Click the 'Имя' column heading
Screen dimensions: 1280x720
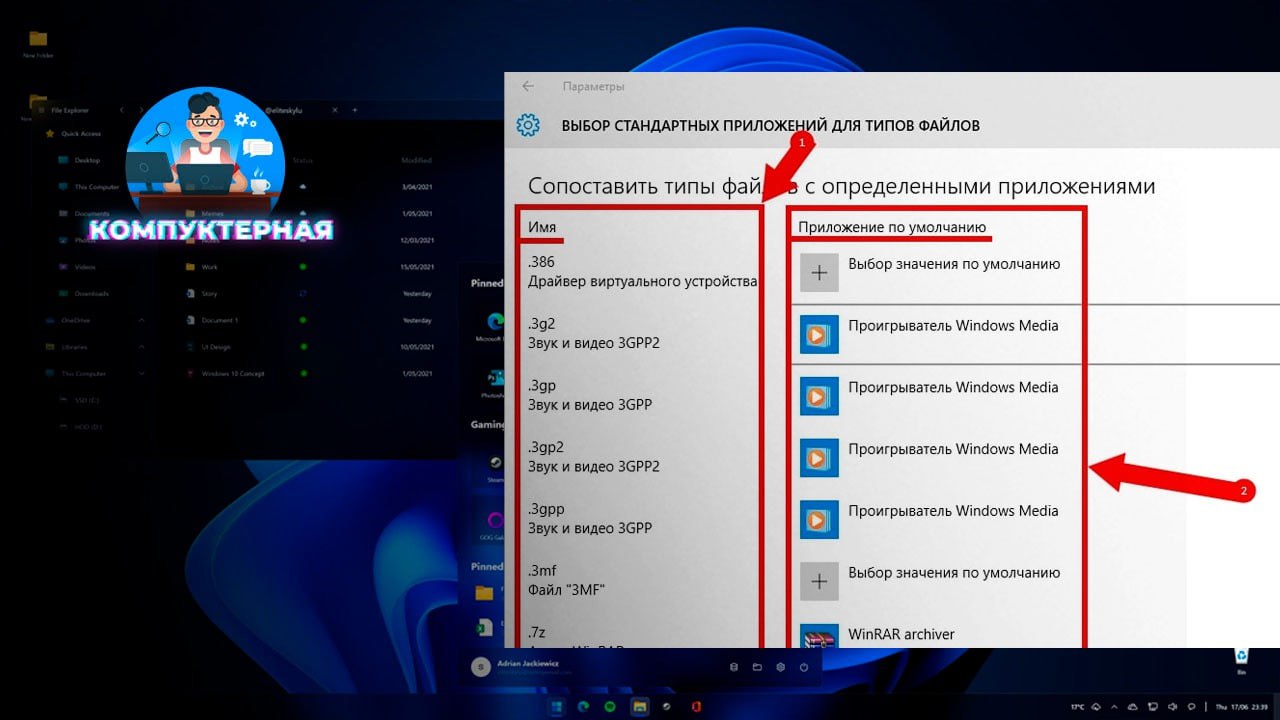click(x=542, y=227)
